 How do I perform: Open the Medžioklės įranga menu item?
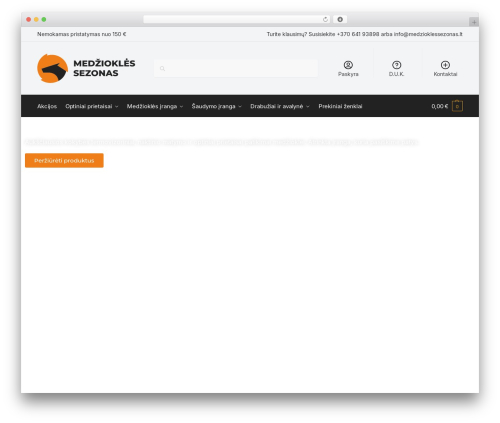point(152,106)
